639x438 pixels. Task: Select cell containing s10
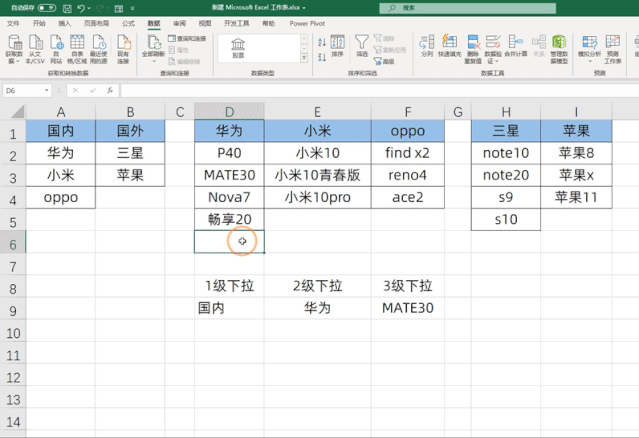[x=506, y=220]
